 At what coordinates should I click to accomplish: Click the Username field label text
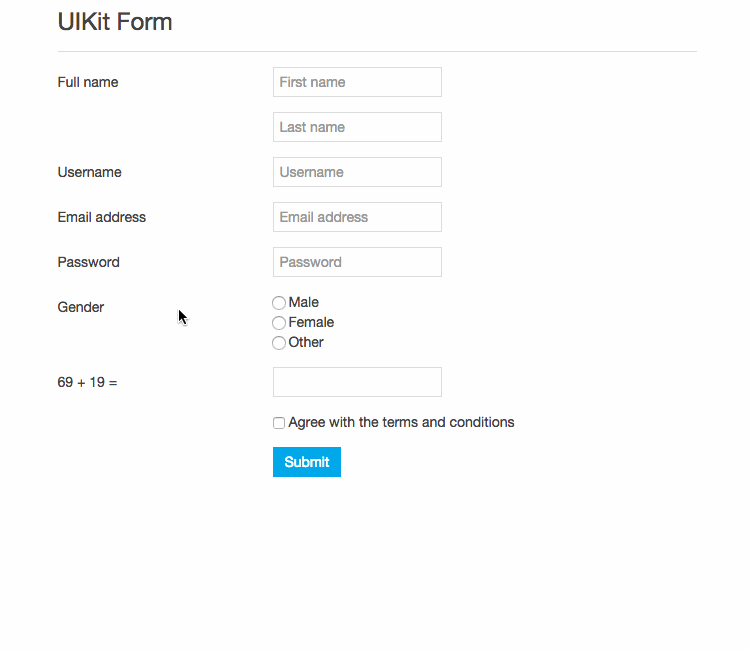click(x=89, y=172)
